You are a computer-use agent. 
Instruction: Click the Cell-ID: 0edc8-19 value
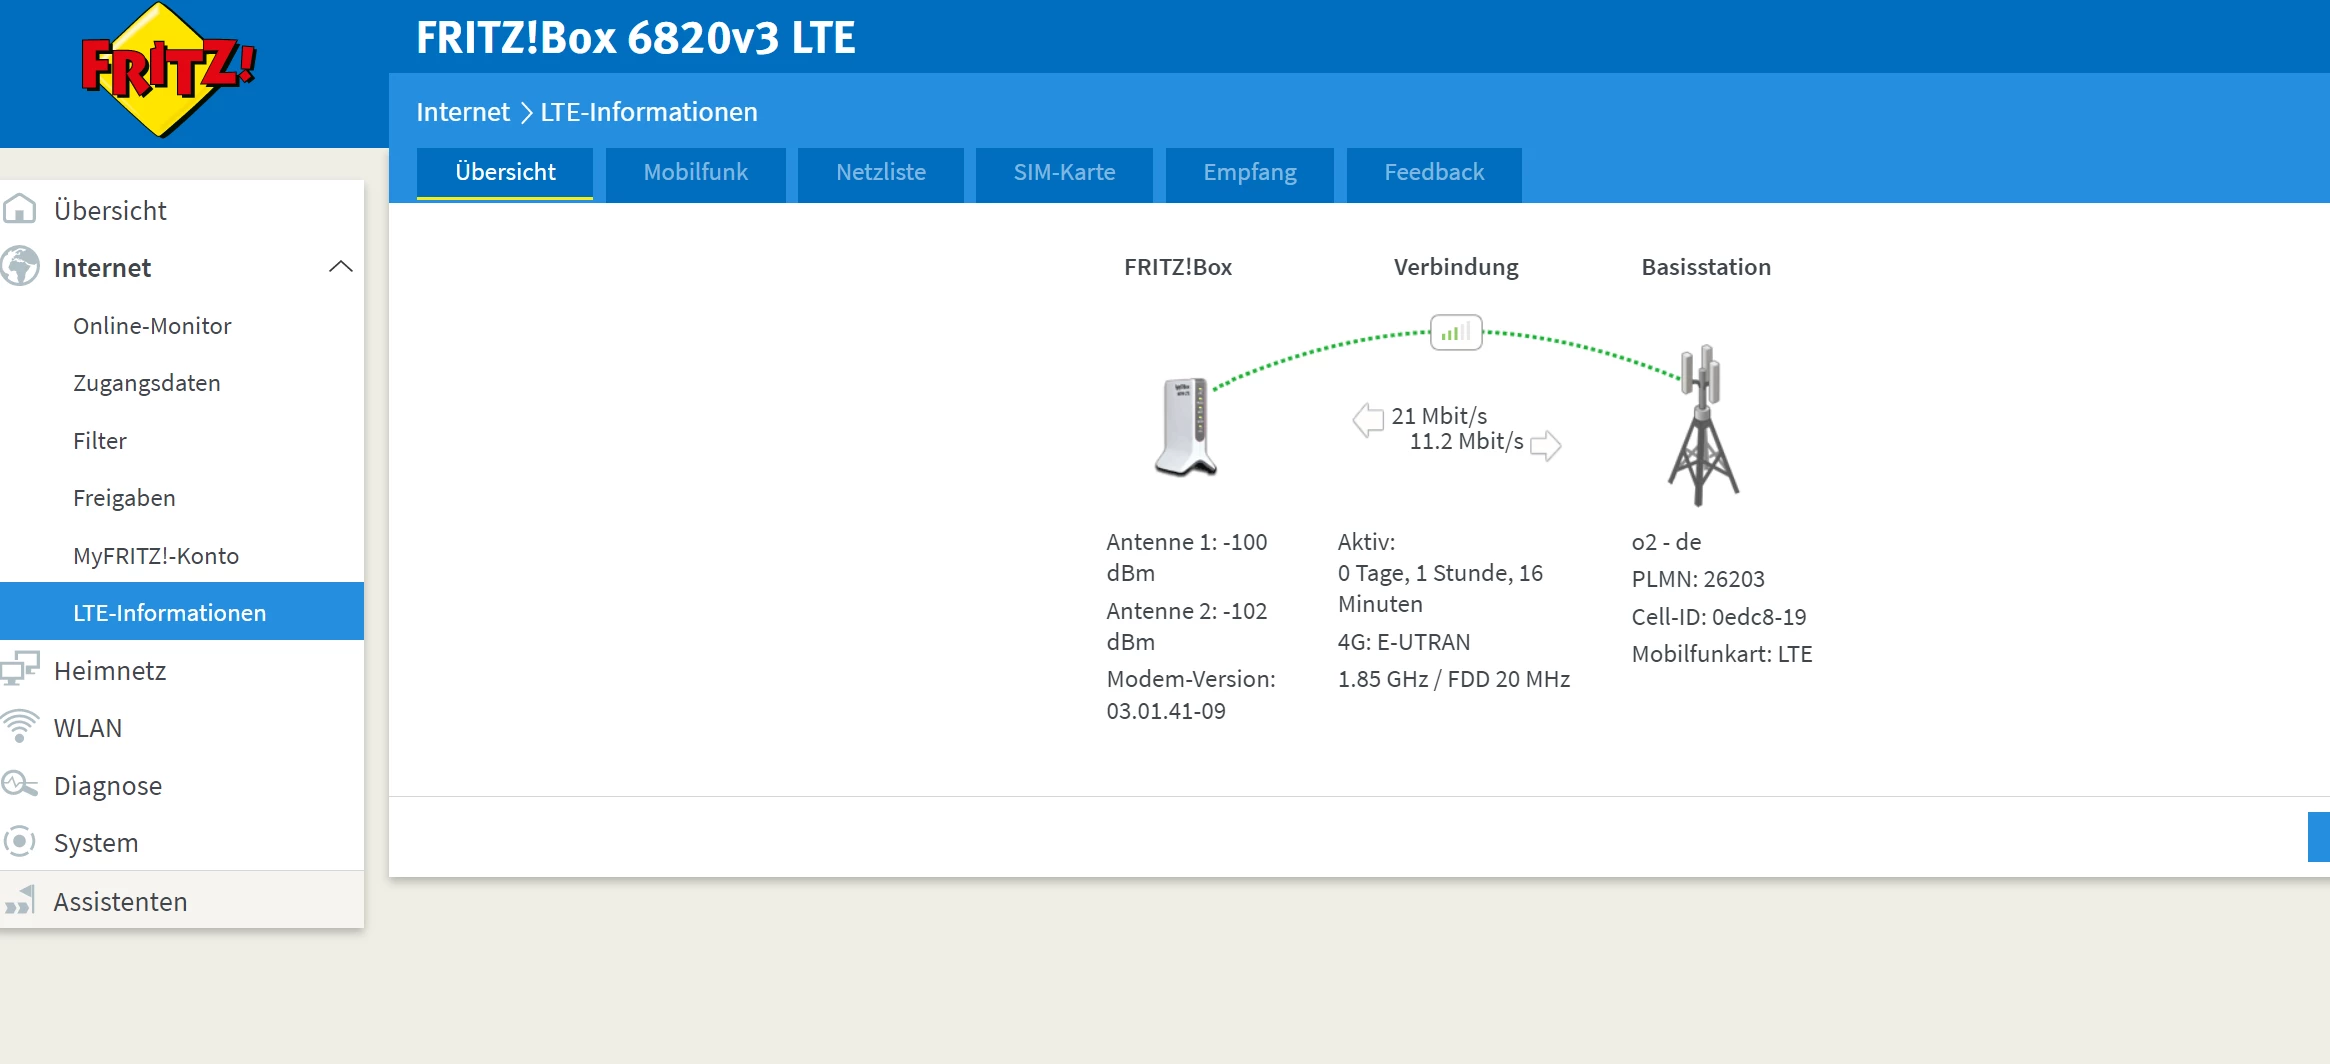1719,617
